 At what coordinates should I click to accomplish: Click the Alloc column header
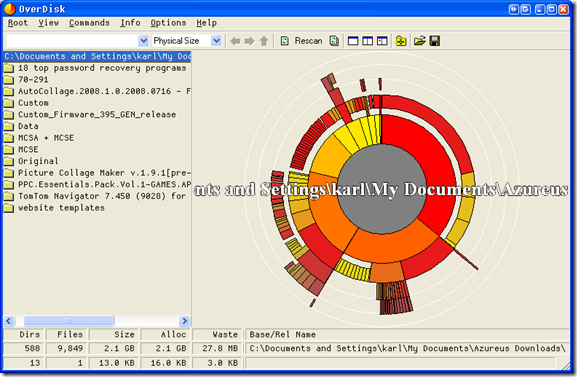coord(165,334)
